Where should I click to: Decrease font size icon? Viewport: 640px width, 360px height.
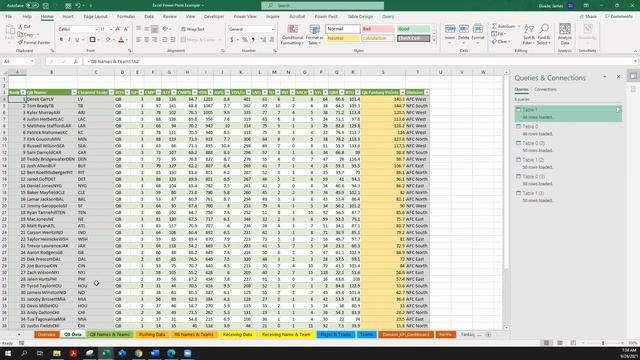click(126, 29)
